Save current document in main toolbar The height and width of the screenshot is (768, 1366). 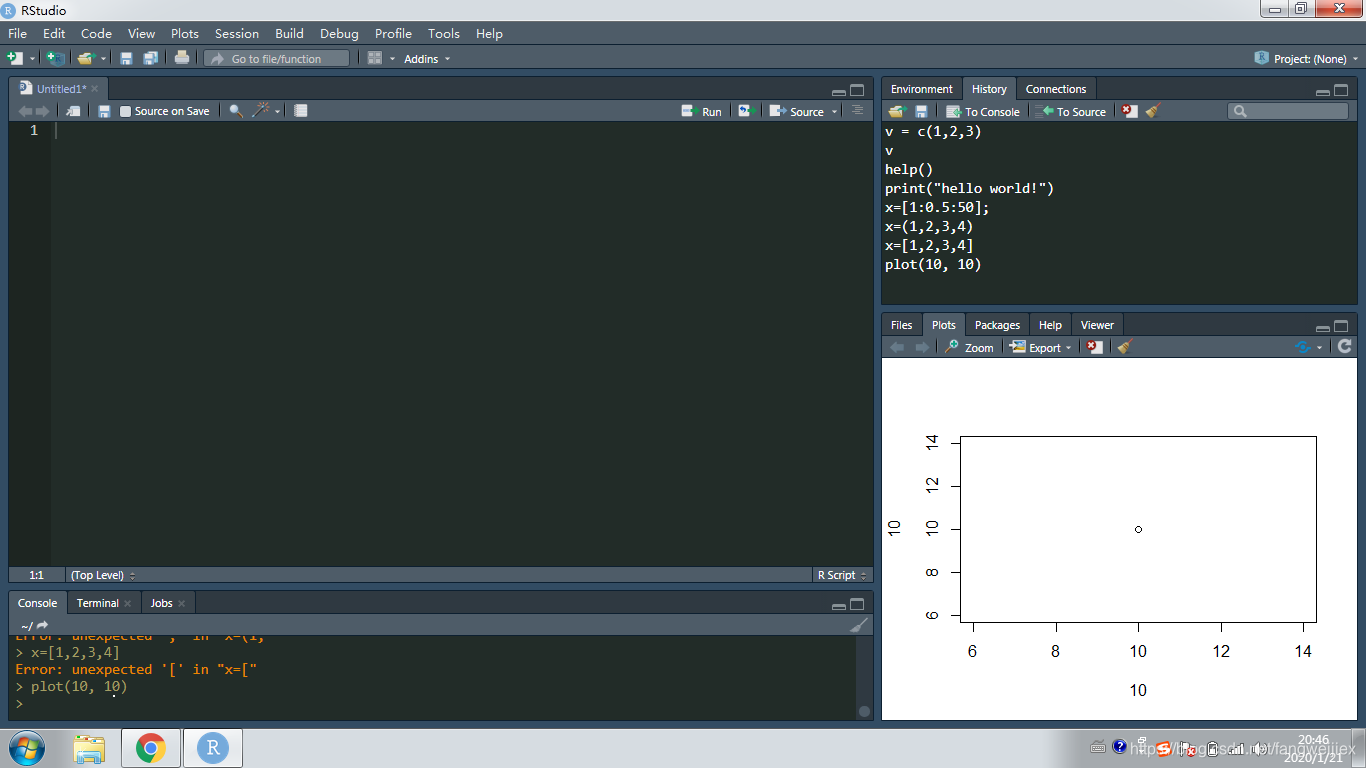tap(126, 58)
